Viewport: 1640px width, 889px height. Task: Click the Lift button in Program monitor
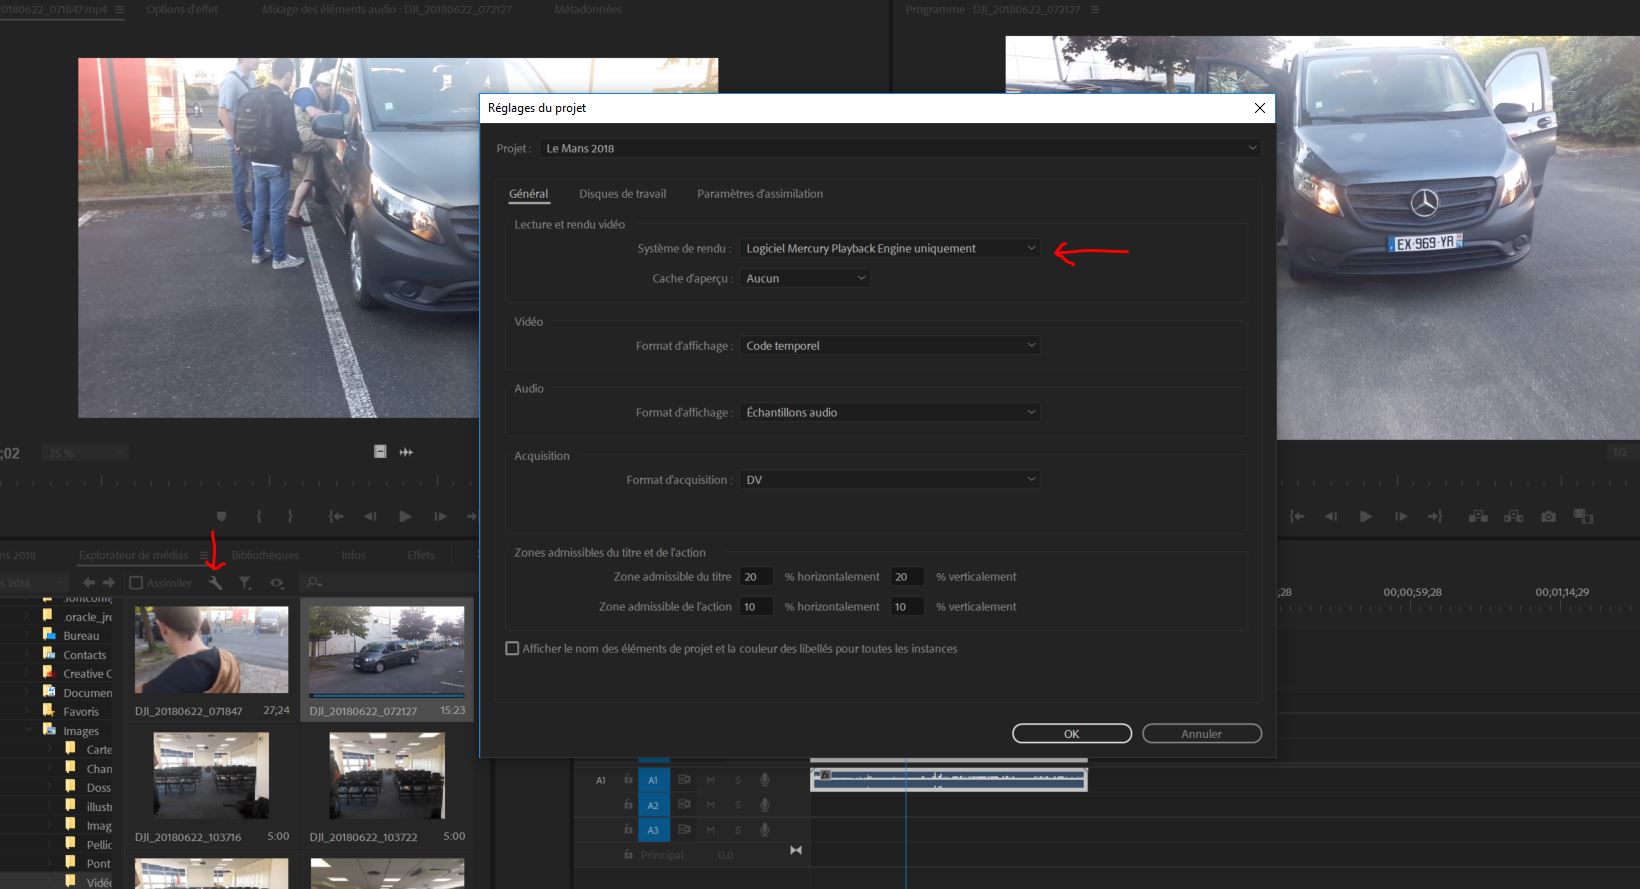pos(1478,516)
